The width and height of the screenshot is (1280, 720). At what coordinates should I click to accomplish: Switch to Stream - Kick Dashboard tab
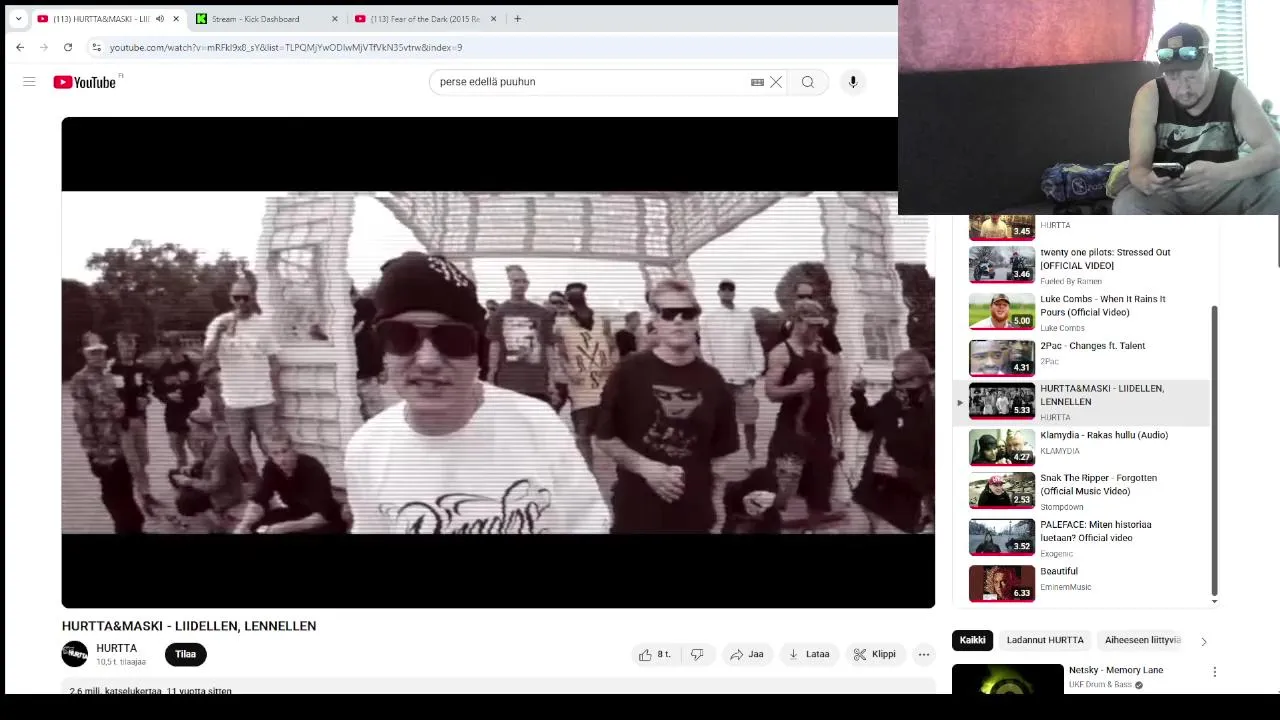256,19
